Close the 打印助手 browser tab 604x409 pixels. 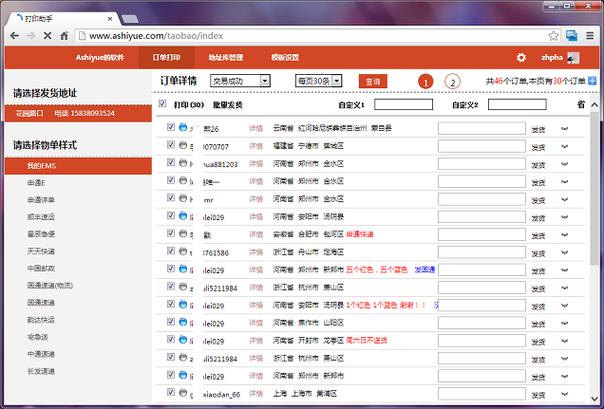click(110, 18)
